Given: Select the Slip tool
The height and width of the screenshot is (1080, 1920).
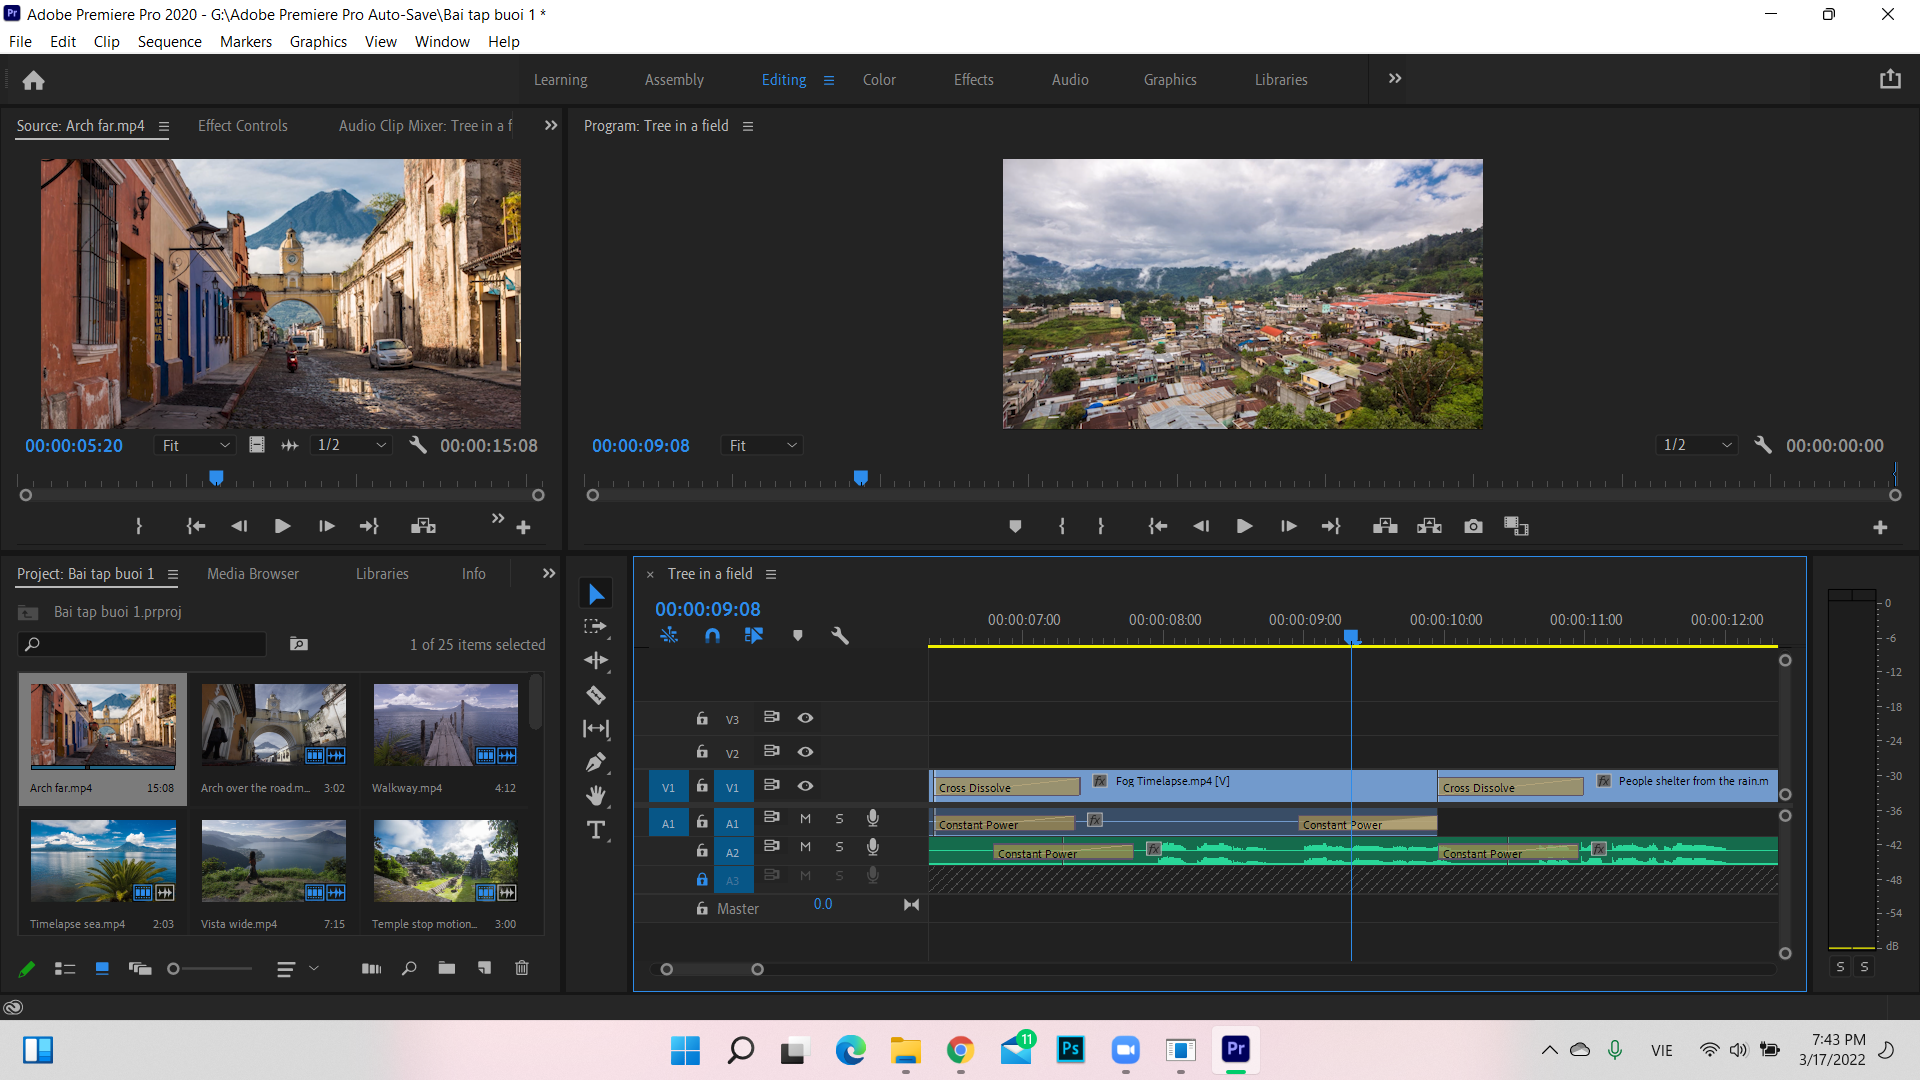Looking at the screenshot, I should point(596,729).
